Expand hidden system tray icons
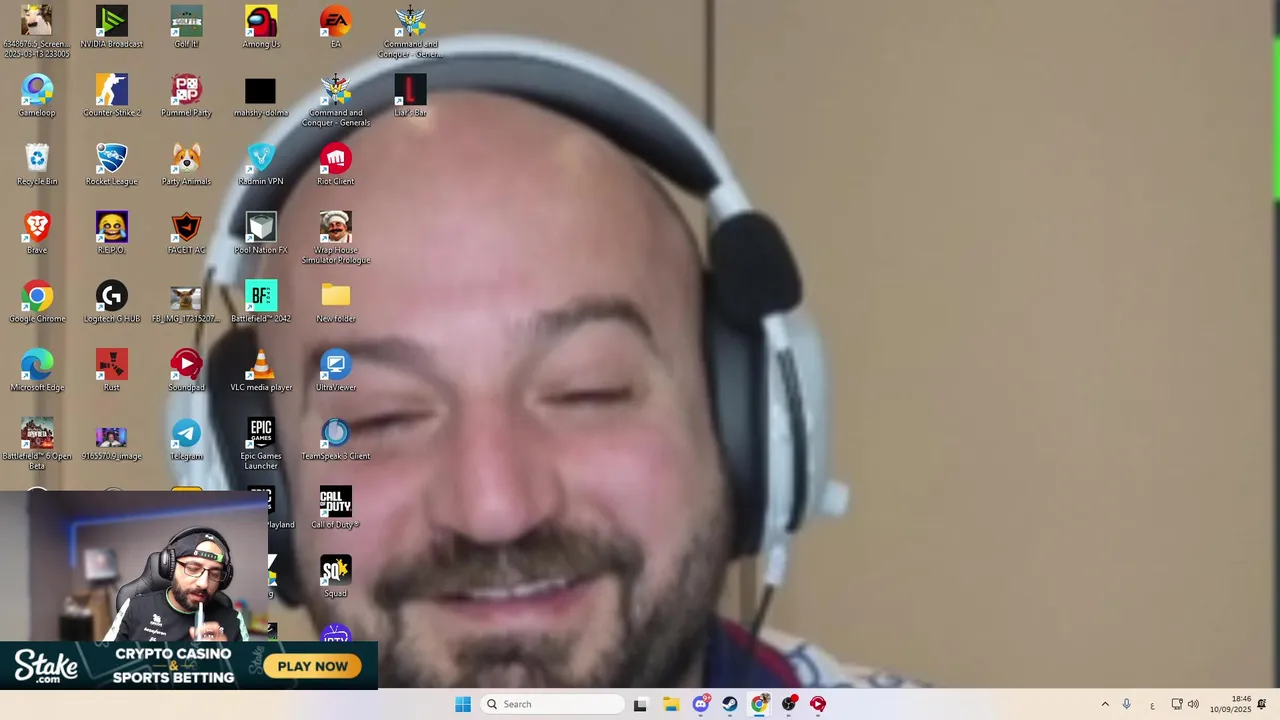The width and height of the screenshot is (1280, 720). point(1105,704)
